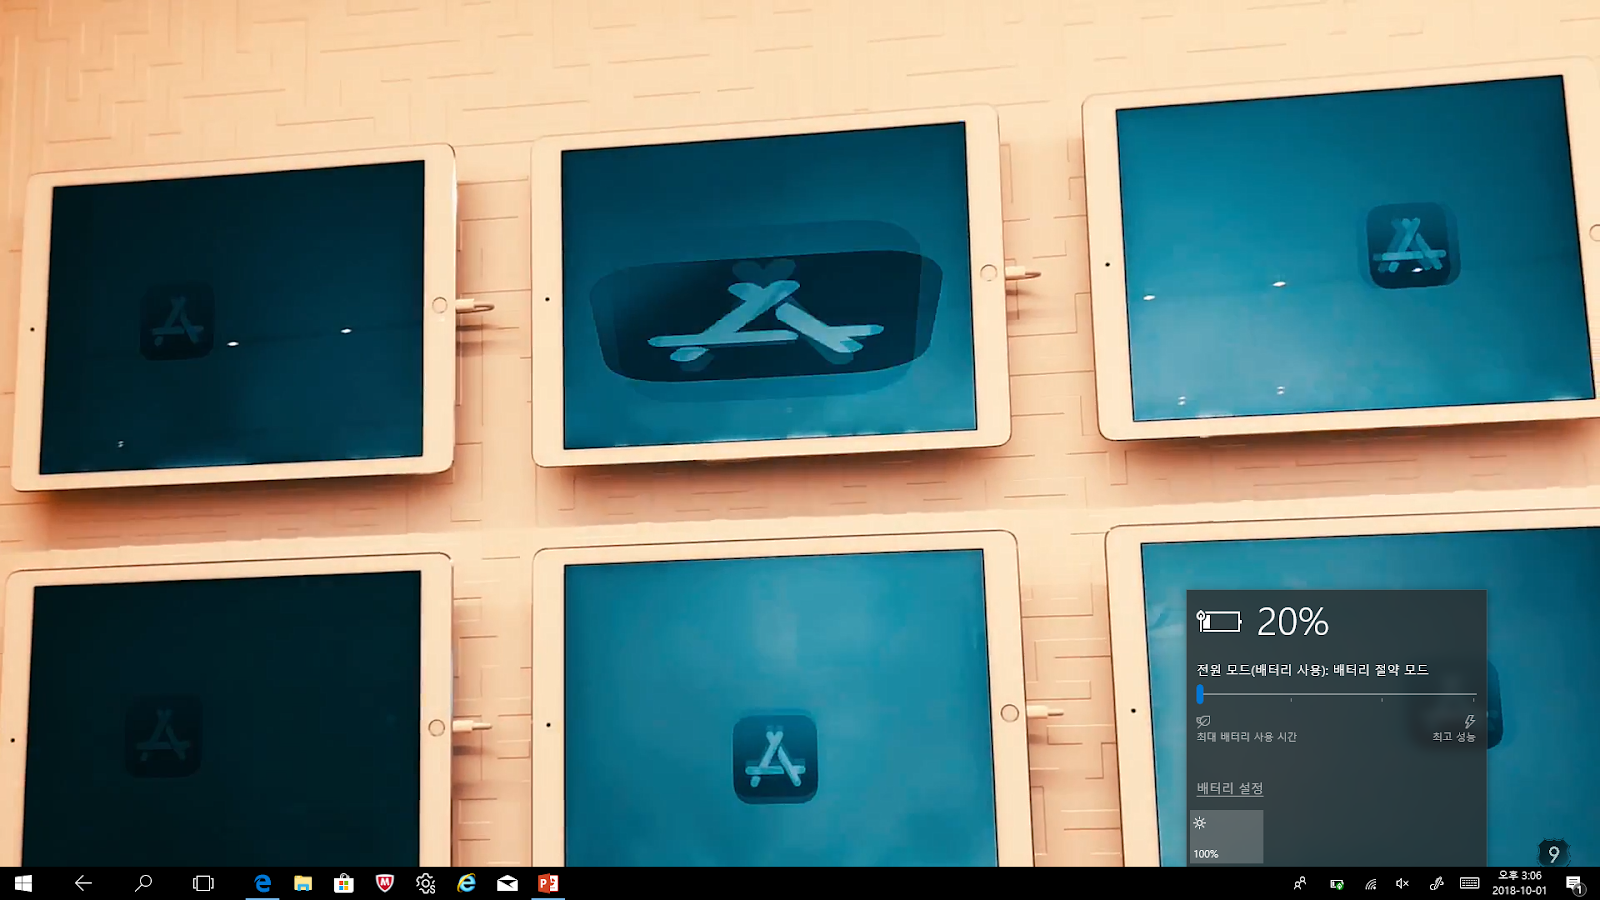Launch Microsoft Edge from the taskbar

pyautogui.click(x=262, y=883)
